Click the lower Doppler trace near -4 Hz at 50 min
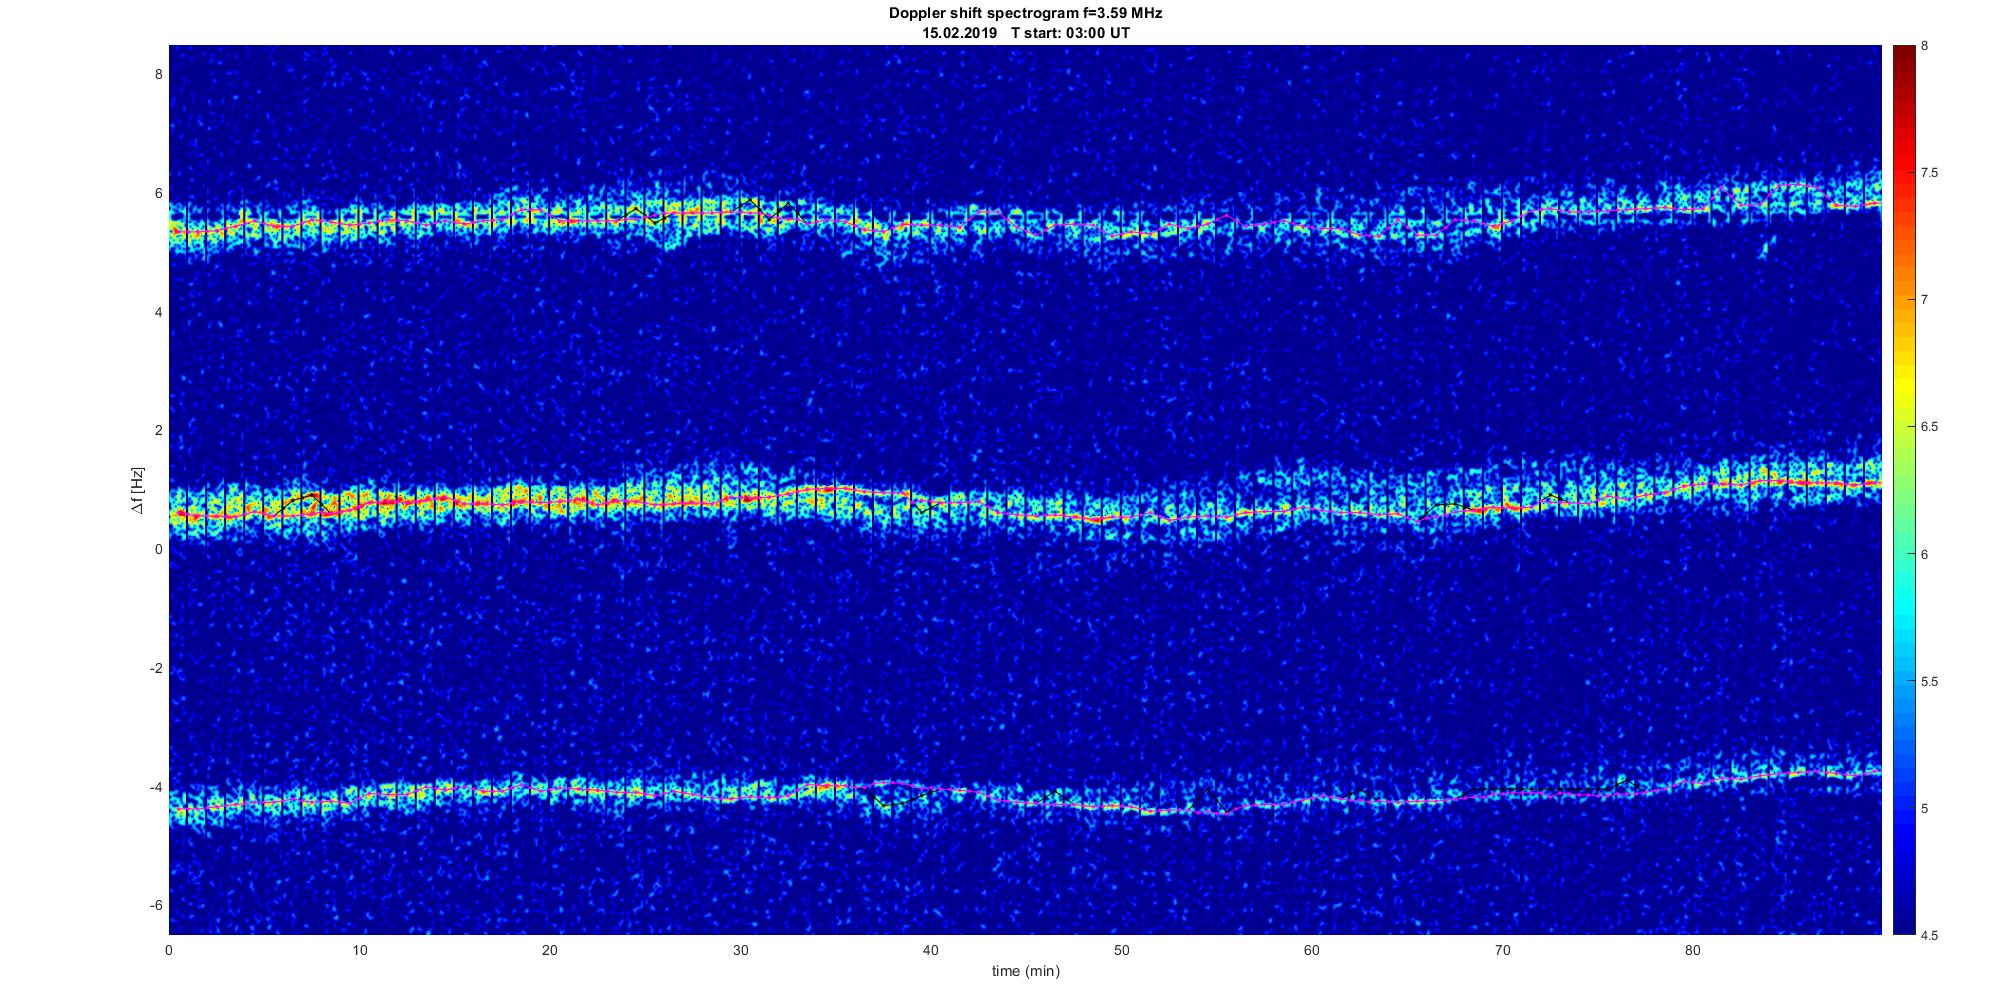Viewport: 2000px width, 1003px height. [x=1121, y=806]
